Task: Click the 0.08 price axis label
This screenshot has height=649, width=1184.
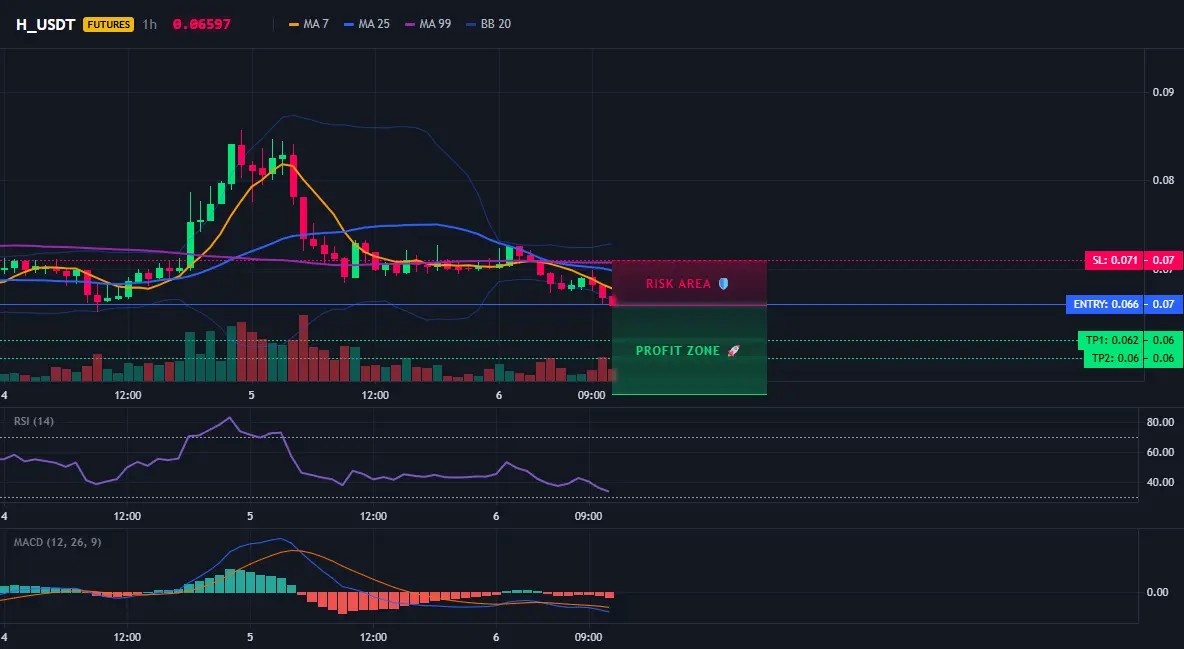Action: pyautogui.click(x=1163, y=180)
